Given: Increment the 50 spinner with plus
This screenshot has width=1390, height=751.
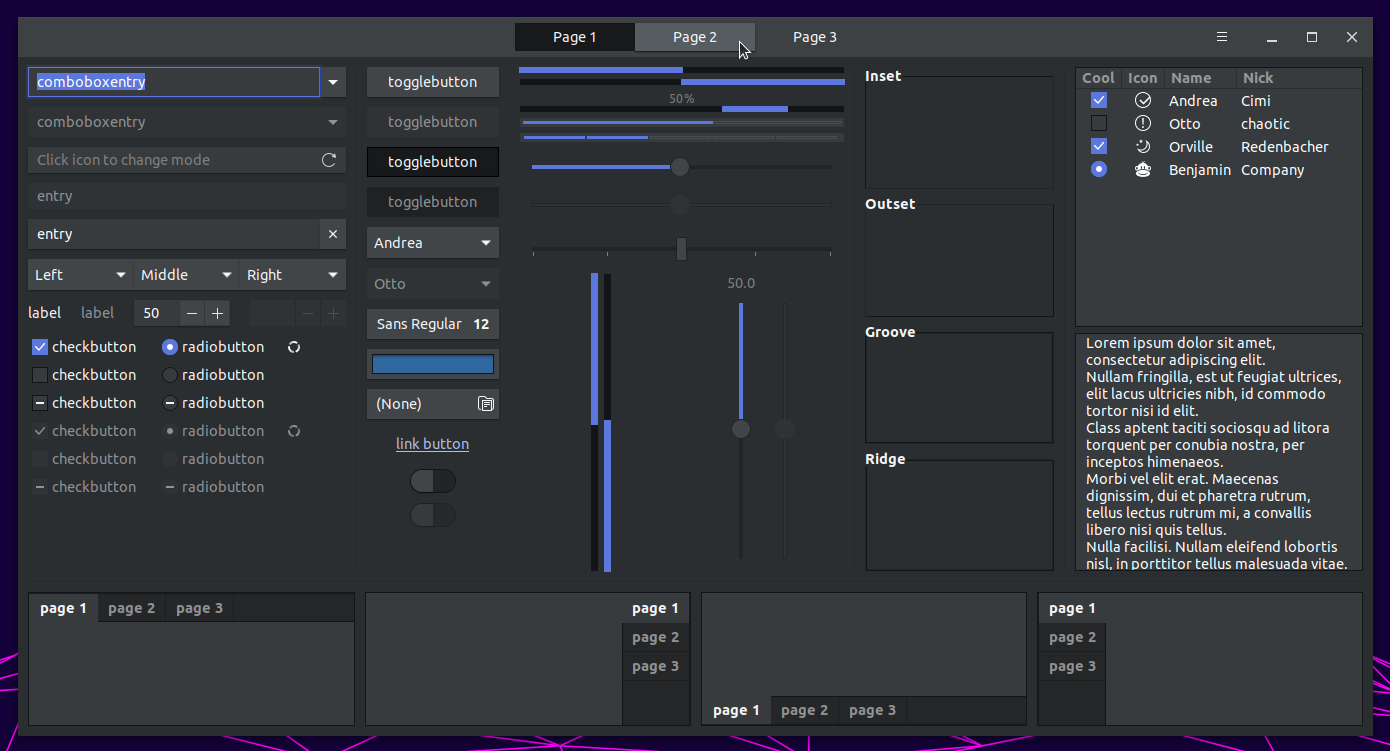Looking at the screenshot, I should (217, 312).
